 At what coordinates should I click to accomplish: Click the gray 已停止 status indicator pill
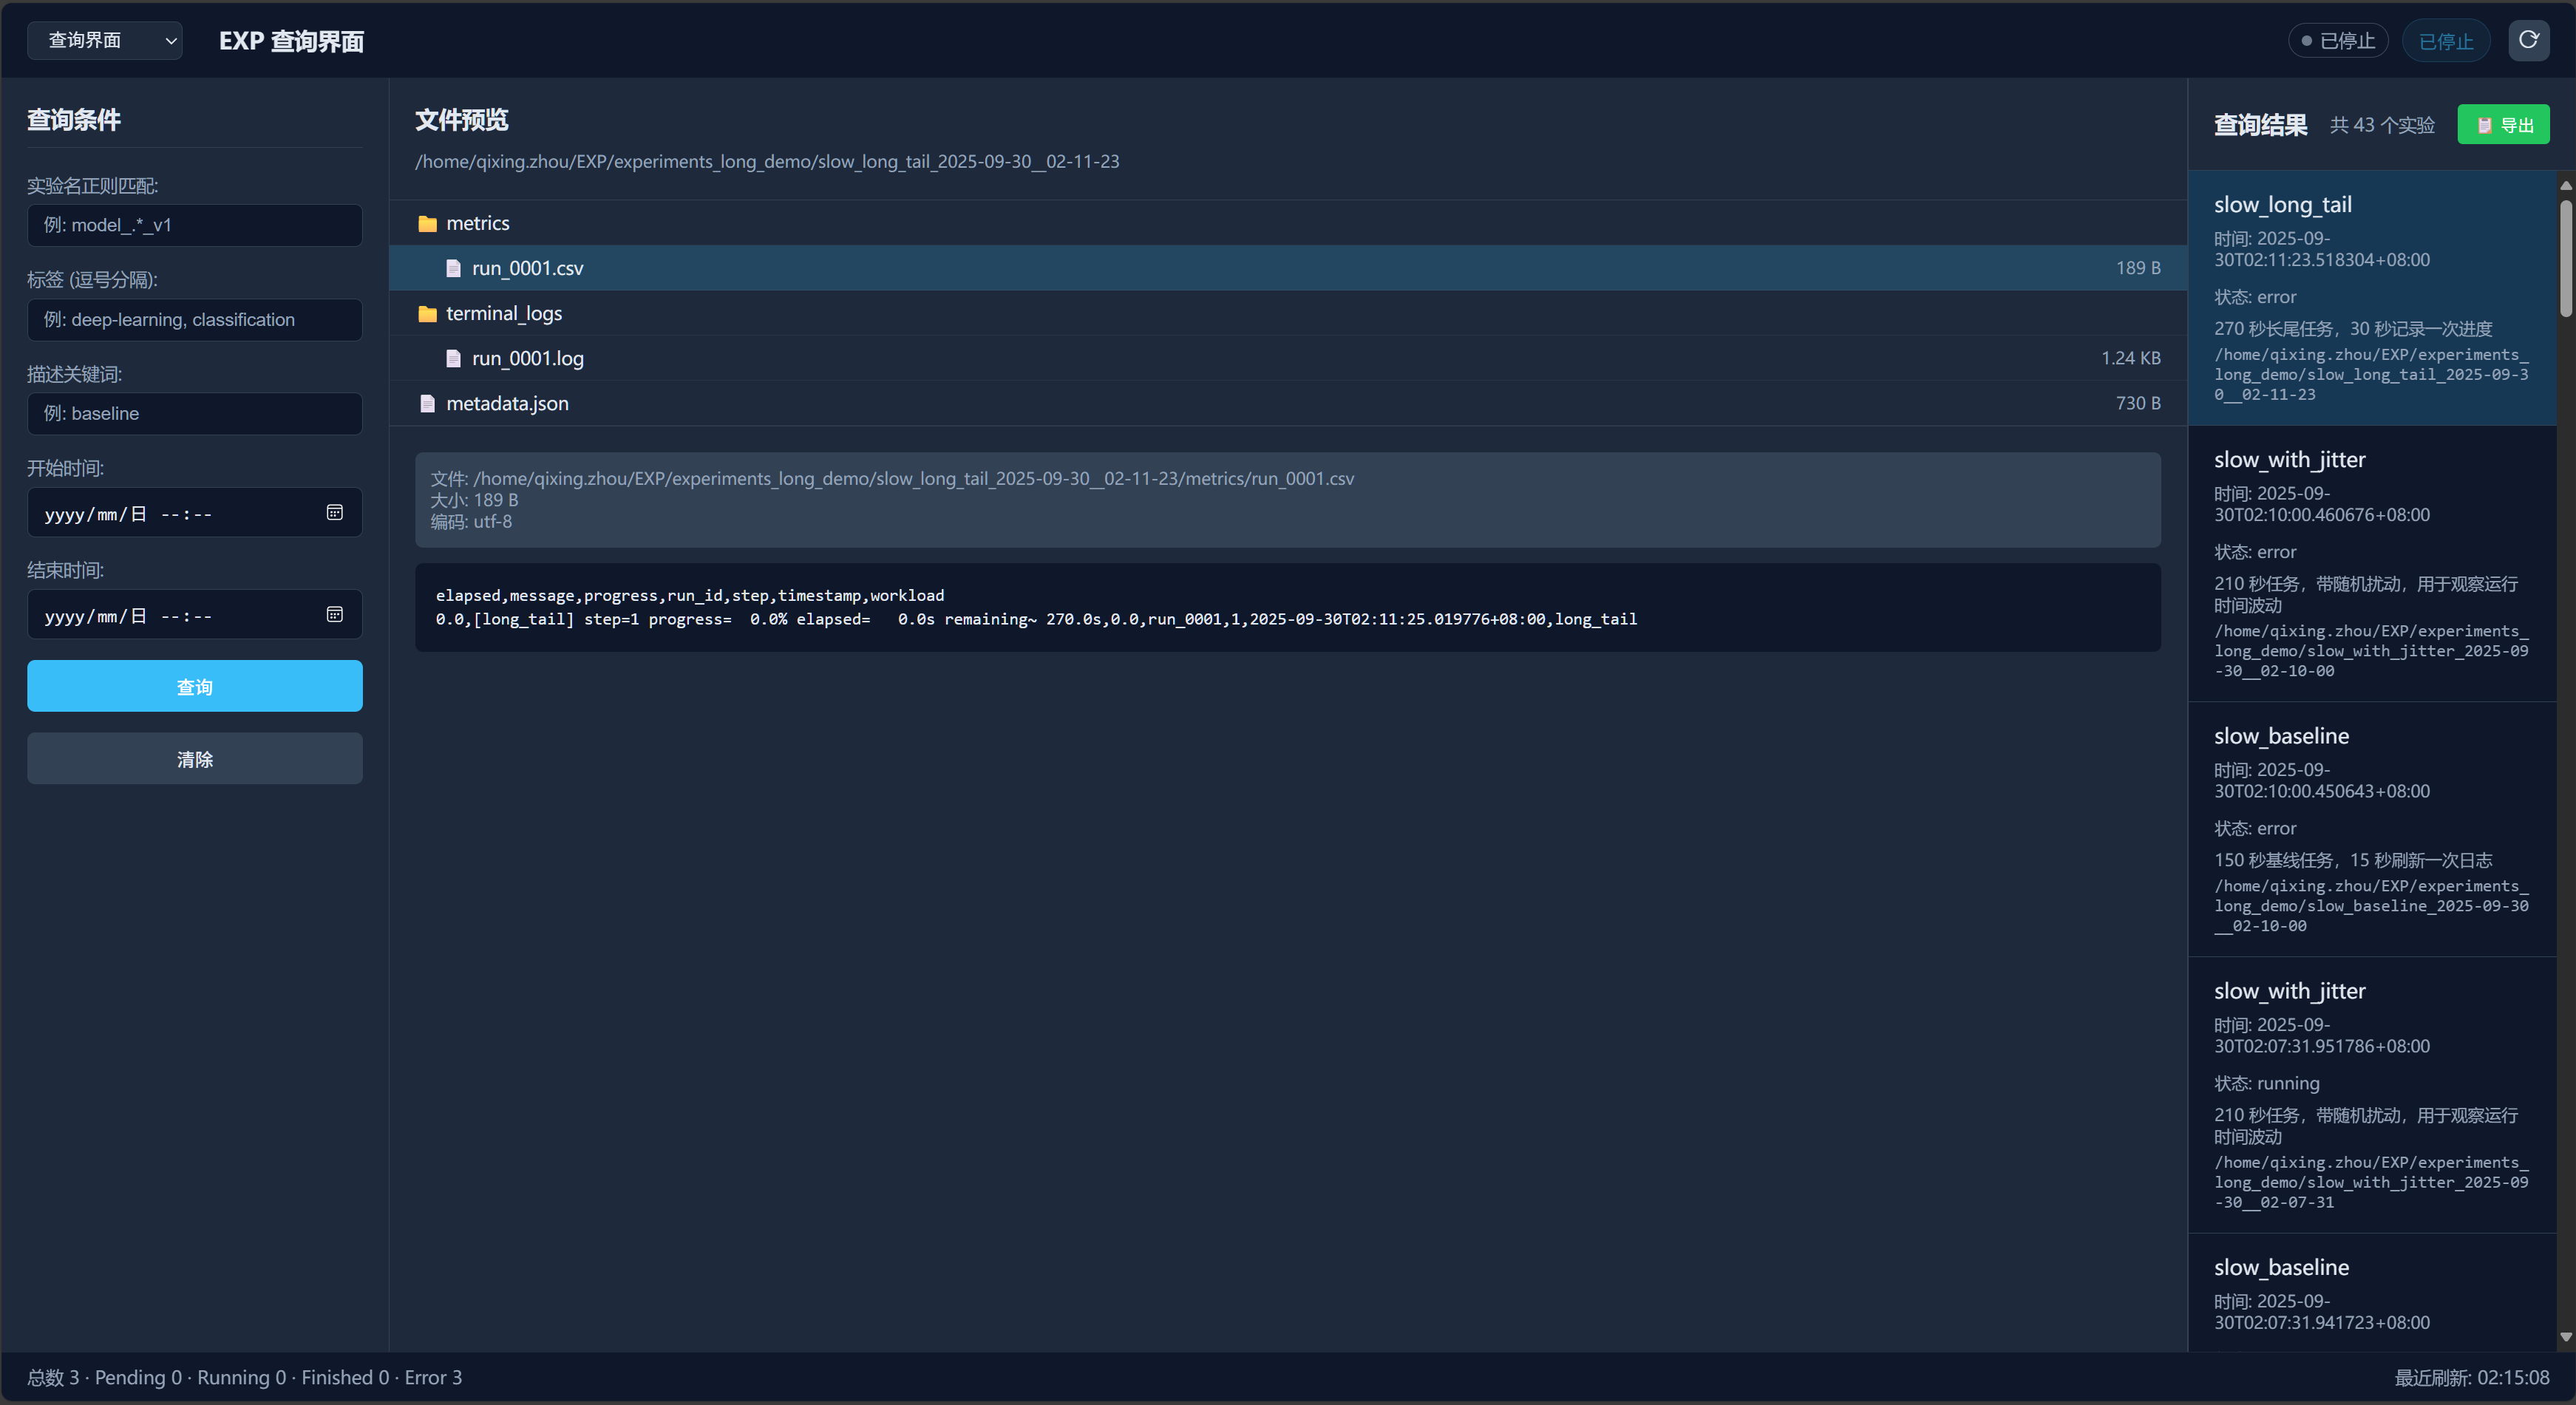[2337, 41]
